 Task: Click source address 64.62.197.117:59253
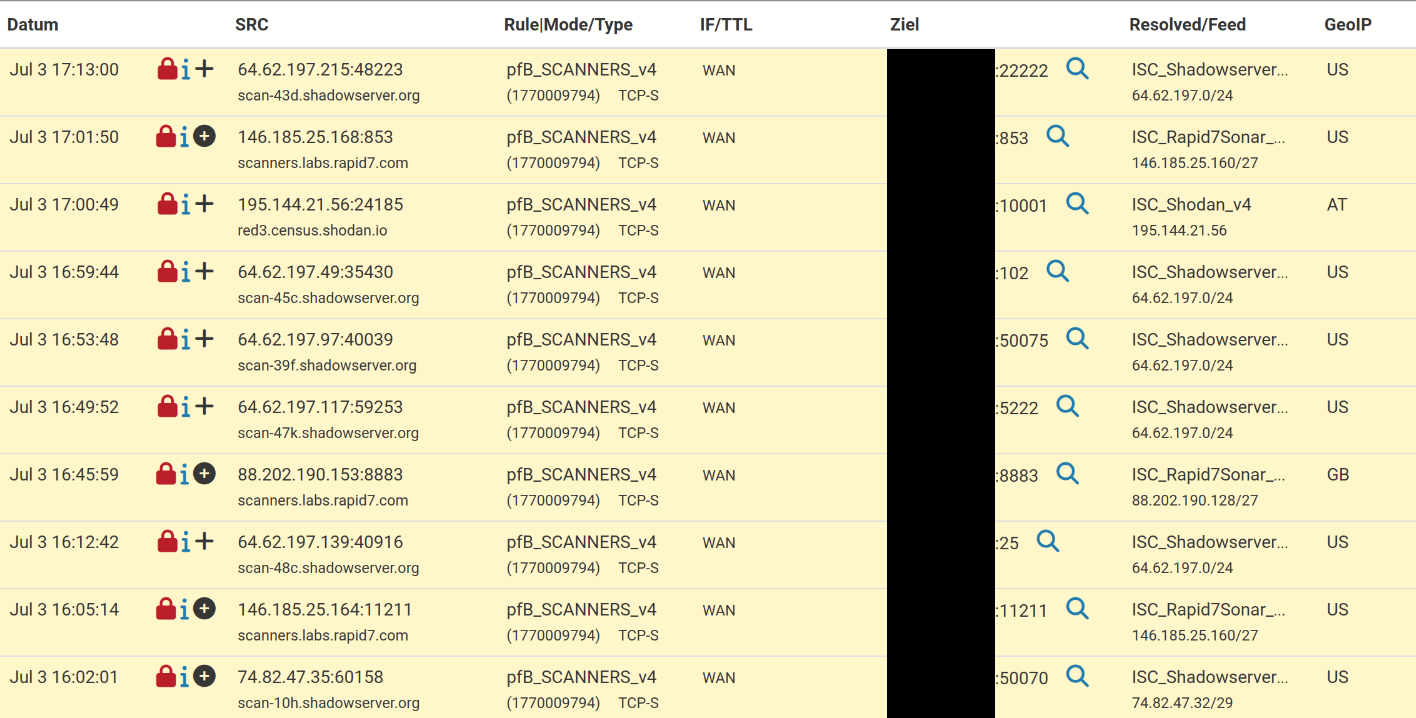click(321, 407)
